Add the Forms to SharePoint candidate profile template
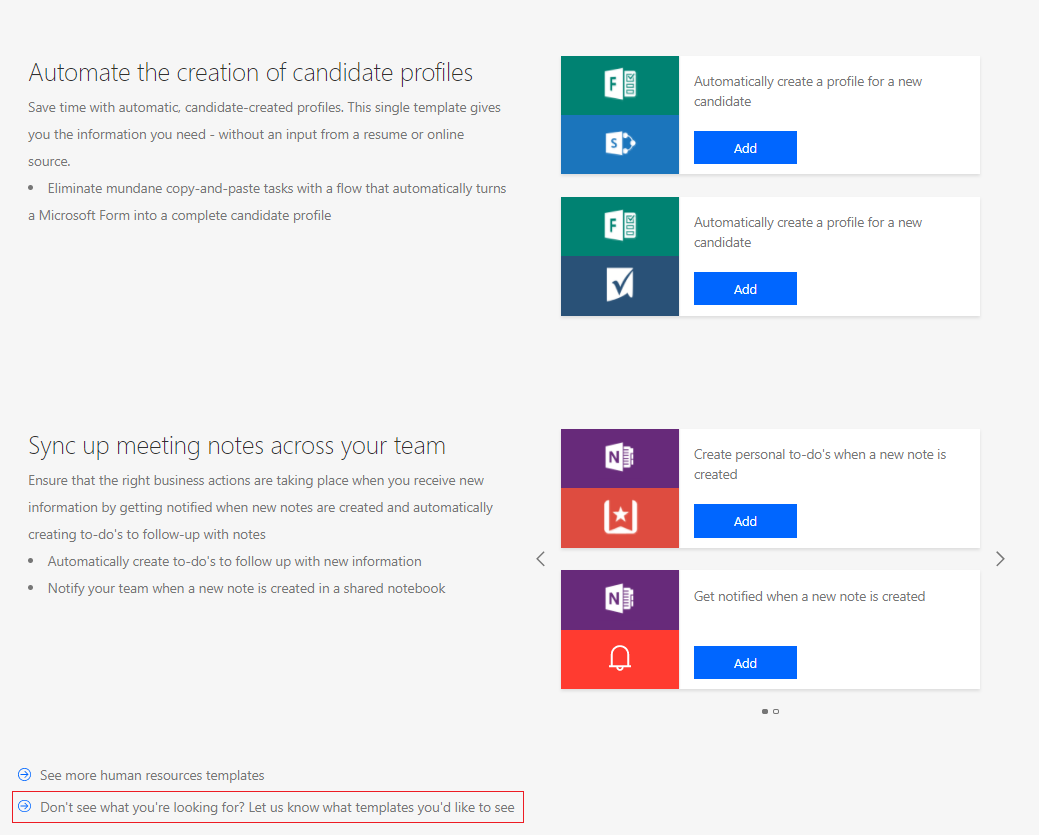Screen dimensions: 1039x835 pyautogui.click(x=745, y=148)
